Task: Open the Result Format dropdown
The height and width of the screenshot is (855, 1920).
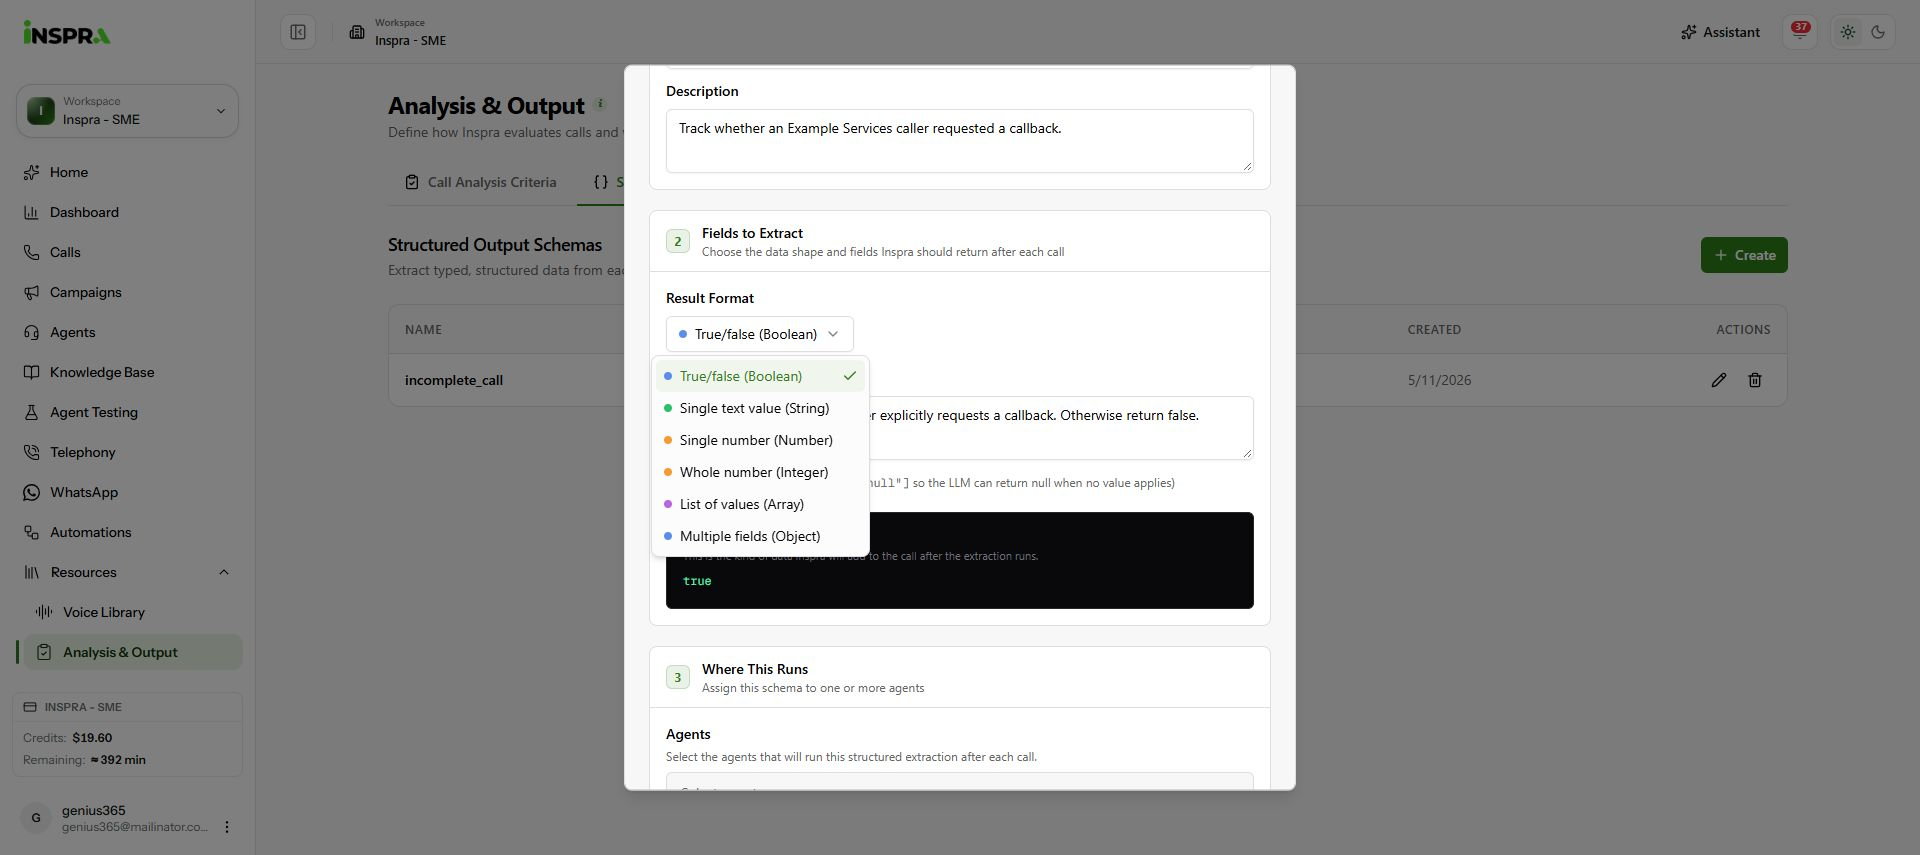Action: pos(760,334)
